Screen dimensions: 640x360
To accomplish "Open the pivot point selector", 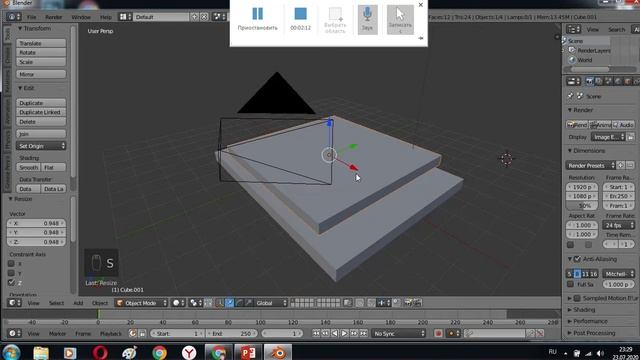I will (x=195, y=303).
